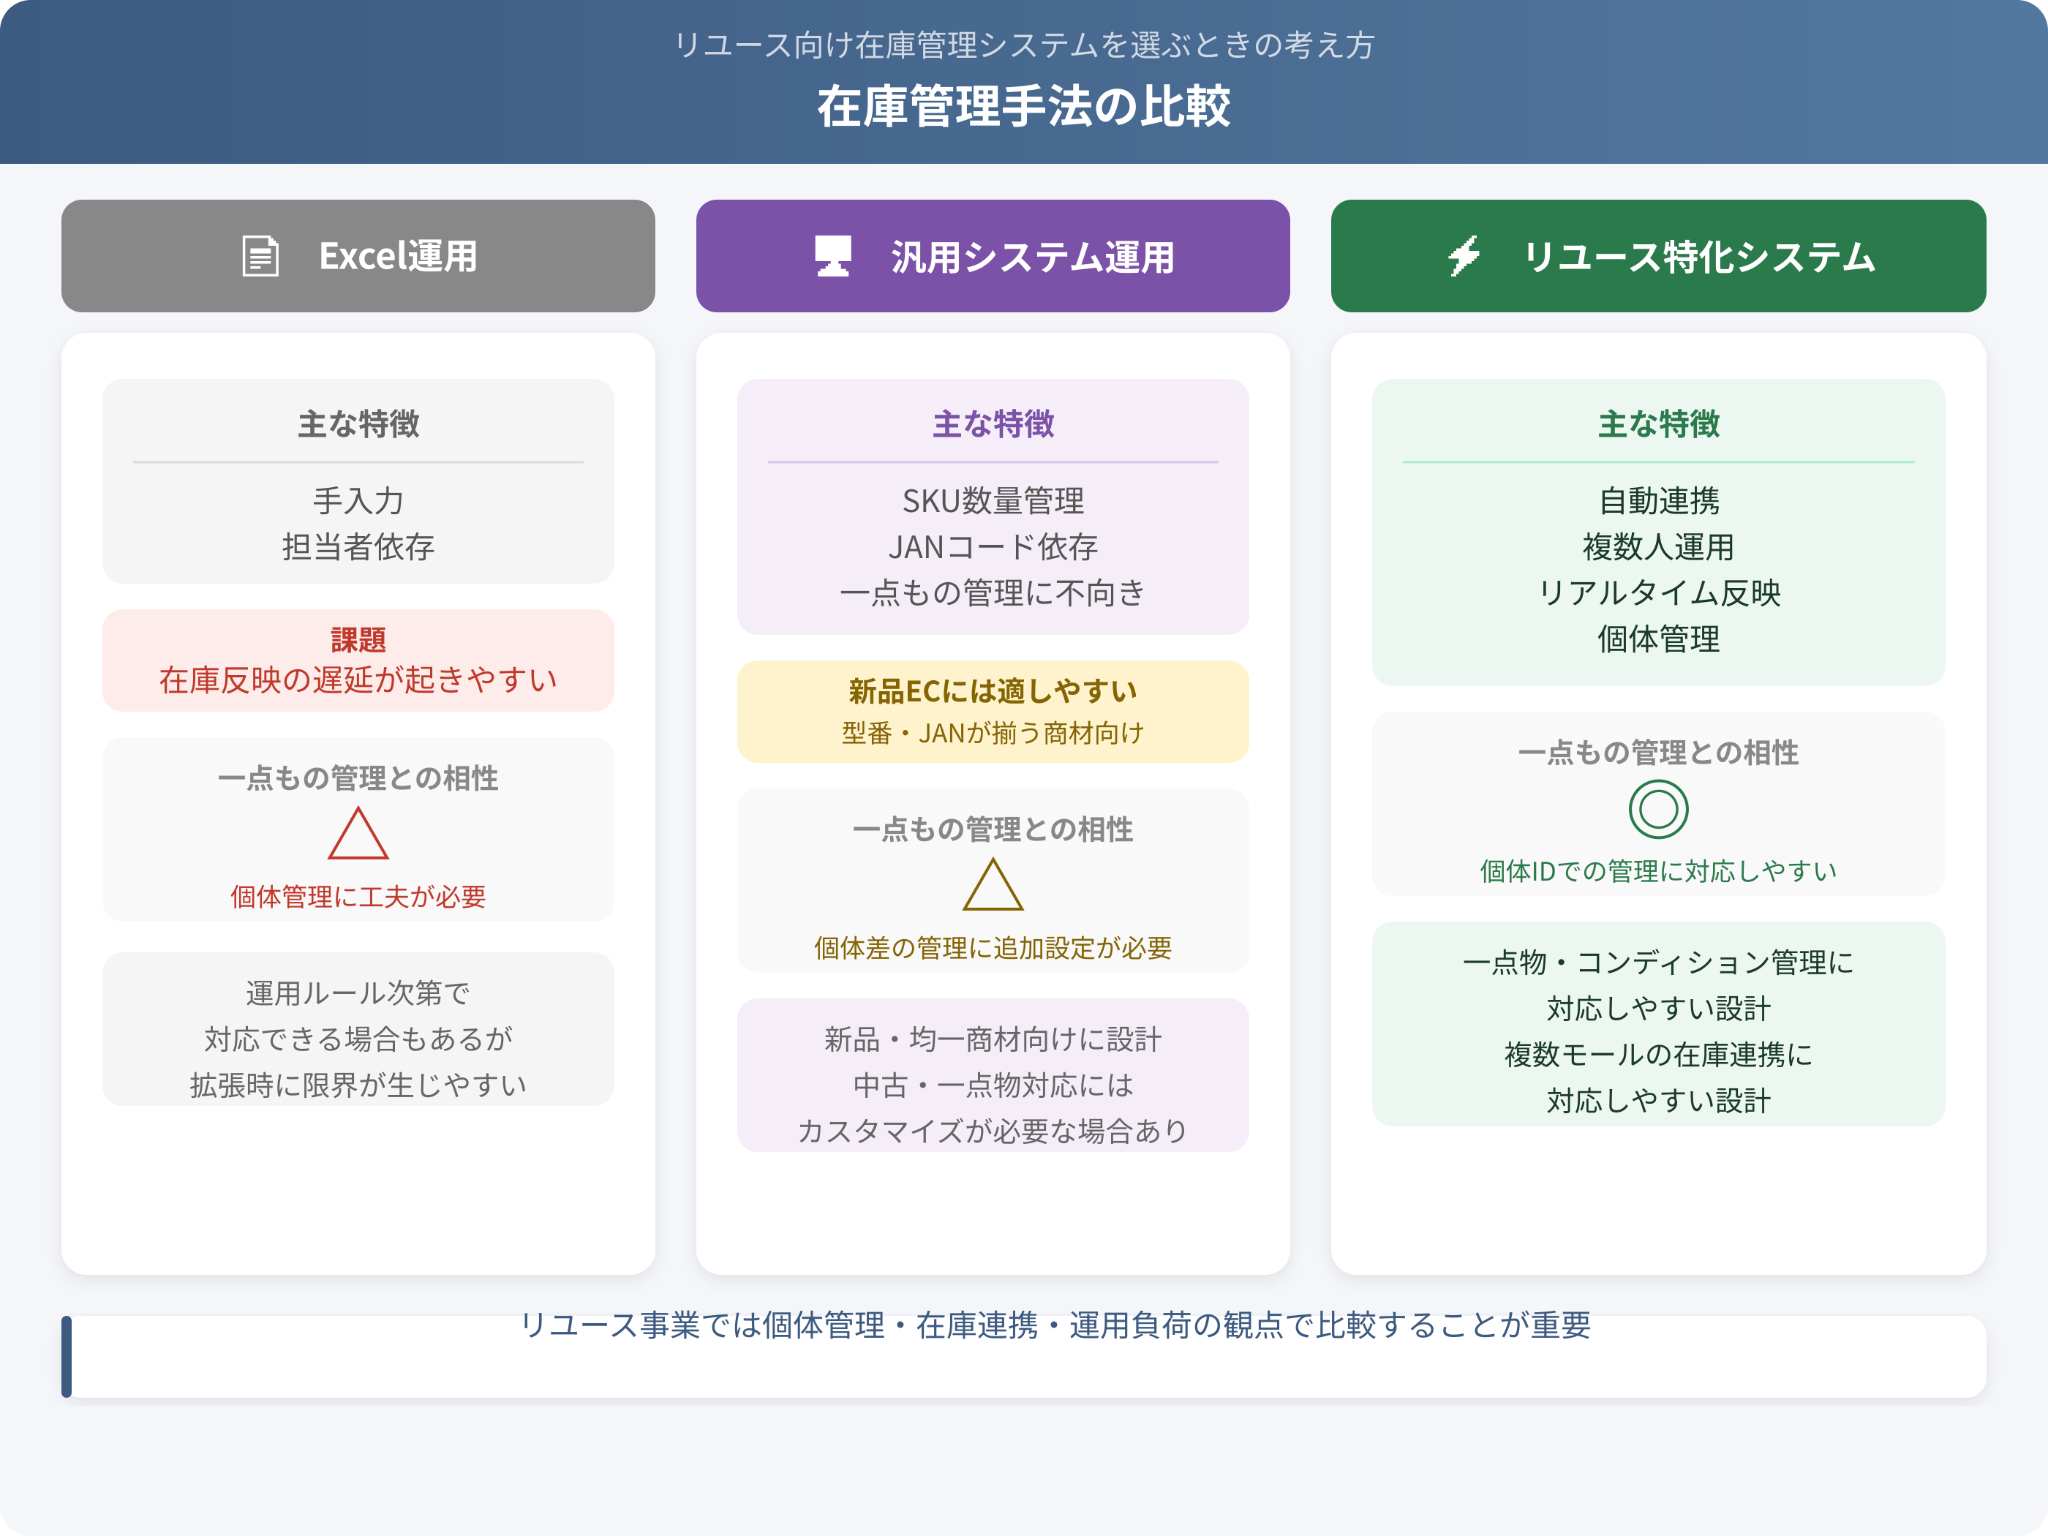
Task: Click 個体管理 in green feature box
Action: pos(1658,638)
